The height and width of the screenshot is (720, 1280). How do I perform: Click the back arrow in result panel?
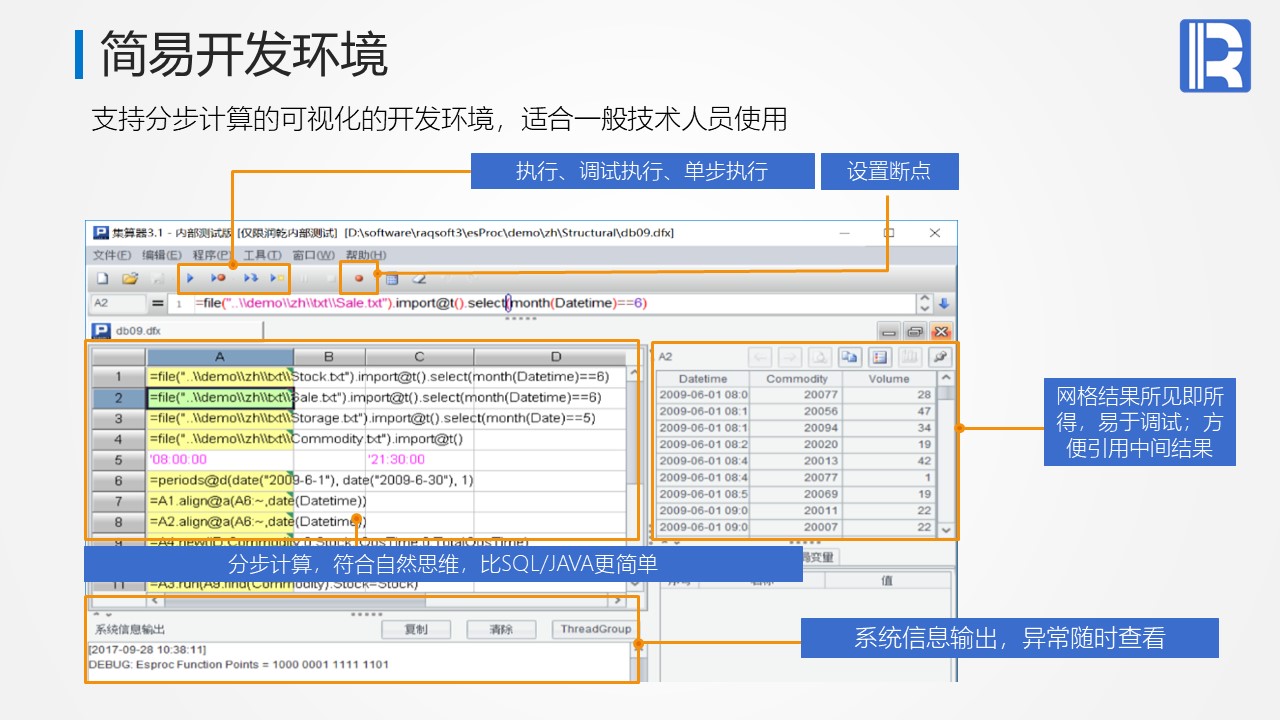[x=760, y=357]
